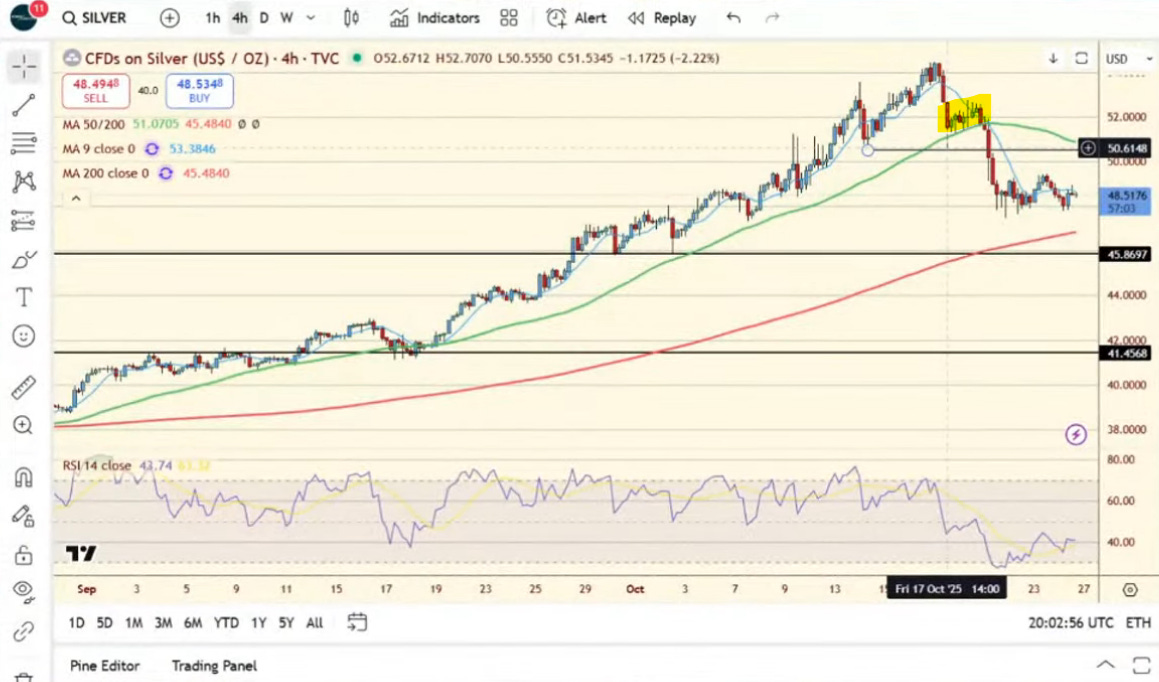Click the purple lightning bolt icon

point(1075,434)
